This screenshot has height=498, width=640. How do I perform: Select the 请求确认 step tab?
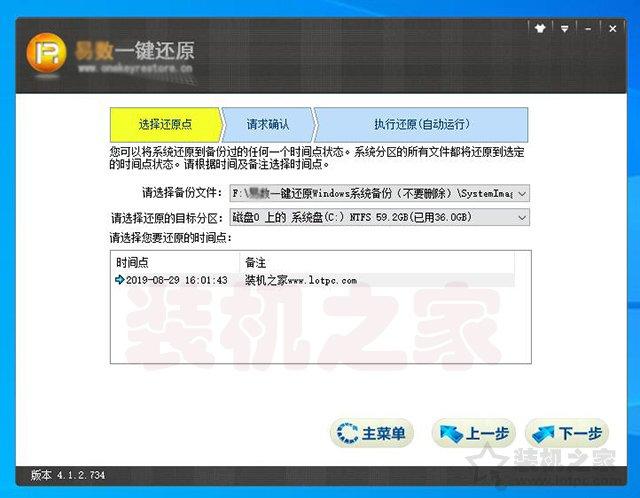click(268, 124)
